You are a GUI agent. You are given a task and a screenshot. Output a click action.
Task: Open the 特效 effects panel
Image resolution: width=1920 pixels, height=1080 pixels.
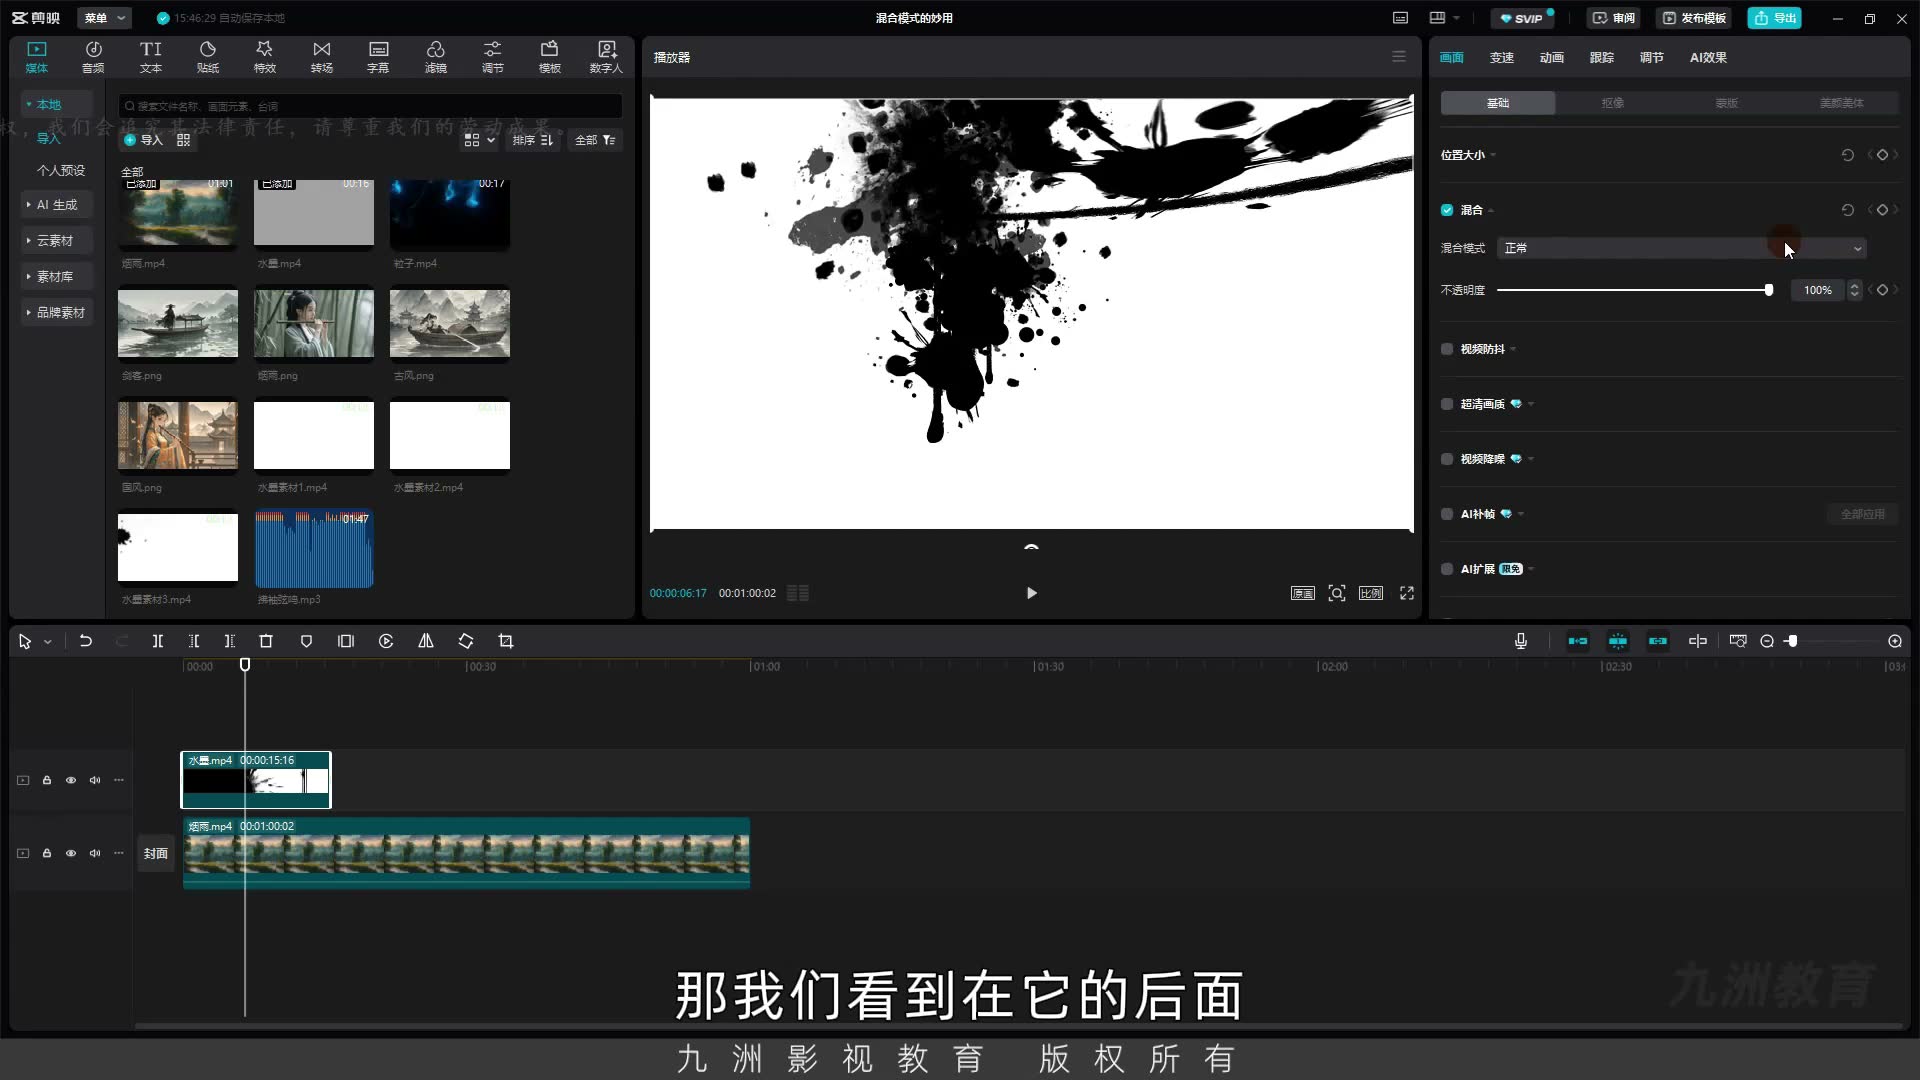[x=265, y=57]
